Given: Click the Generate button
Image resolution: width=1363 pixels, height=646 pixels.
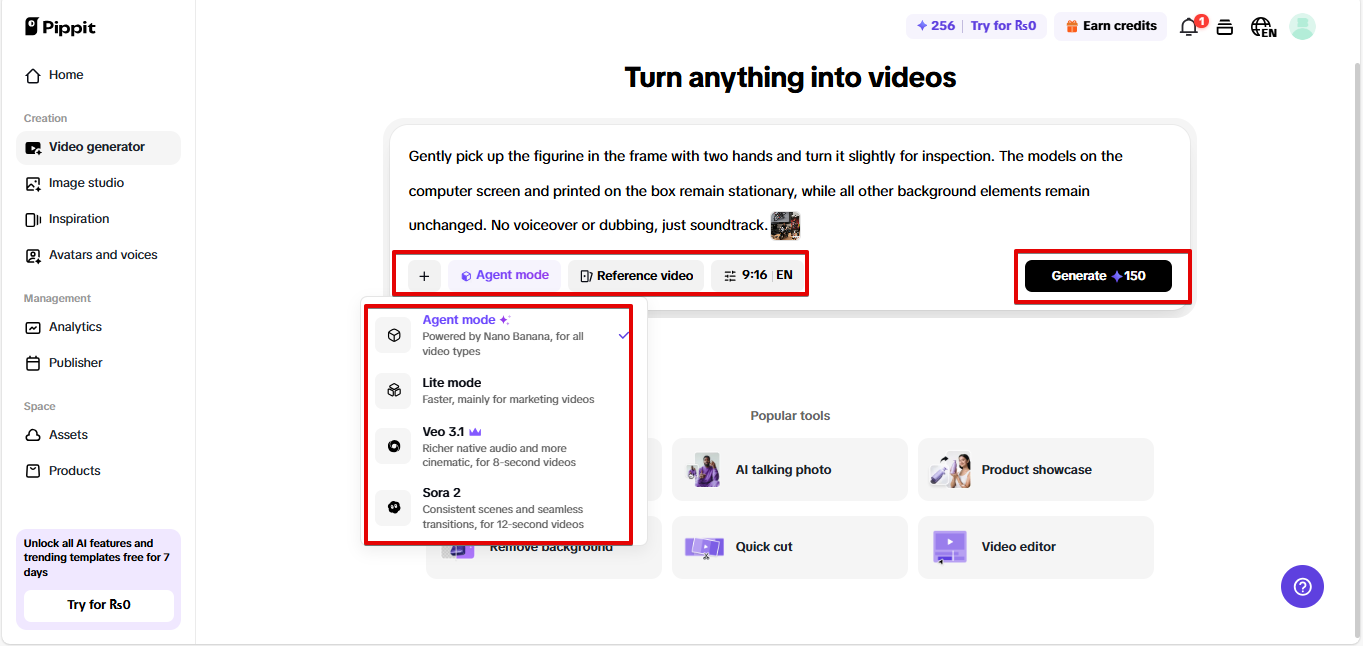Looking at the screenshot, I should 1097,275.
